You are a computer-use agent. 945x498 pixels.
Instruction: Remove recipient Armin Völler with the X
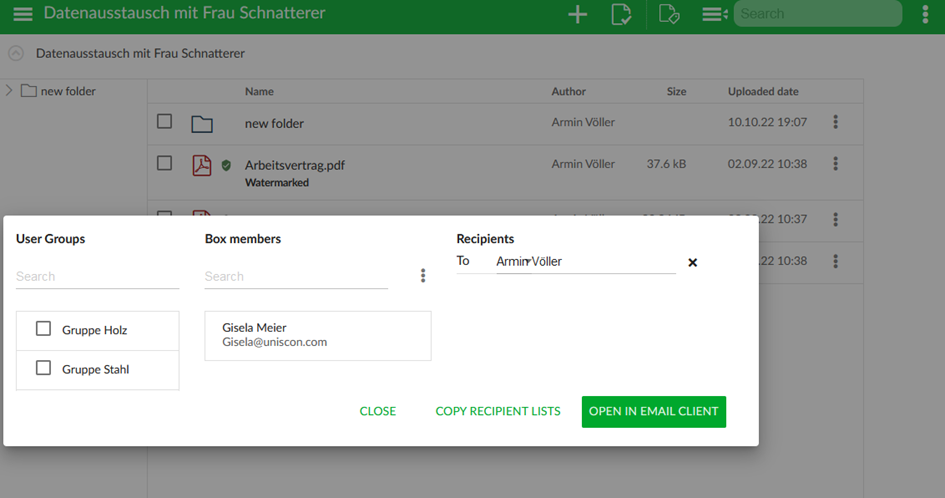pyautogui.click(x=692, y=262)
